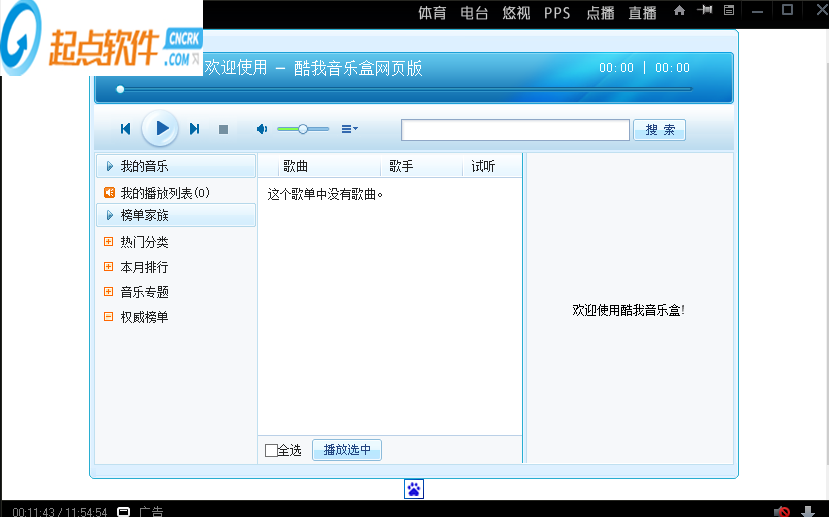The image size is (829, 517).
Task: Stop playback with the stop button
Action: tap(224, 130)
